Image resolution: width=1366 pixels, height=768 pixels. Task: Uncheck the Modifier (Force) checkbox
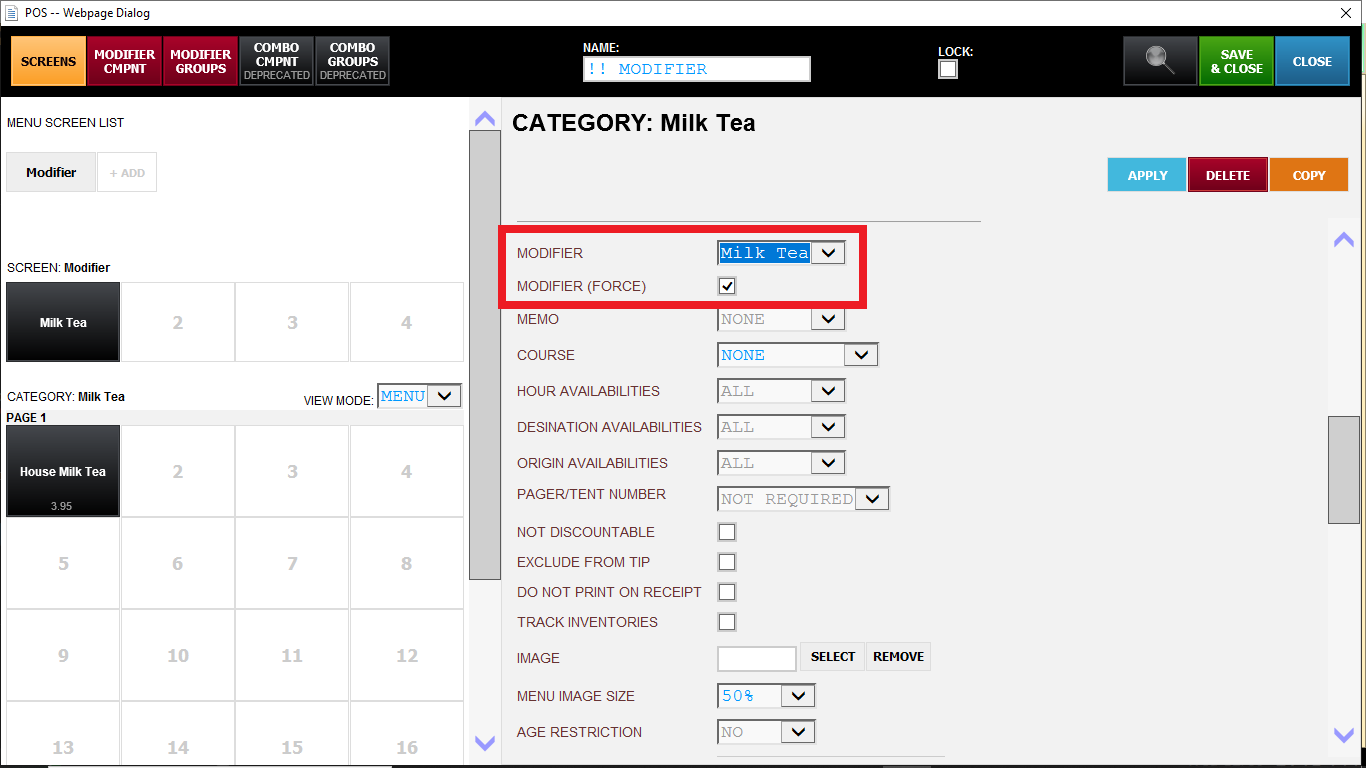click(x=727, y=286)
